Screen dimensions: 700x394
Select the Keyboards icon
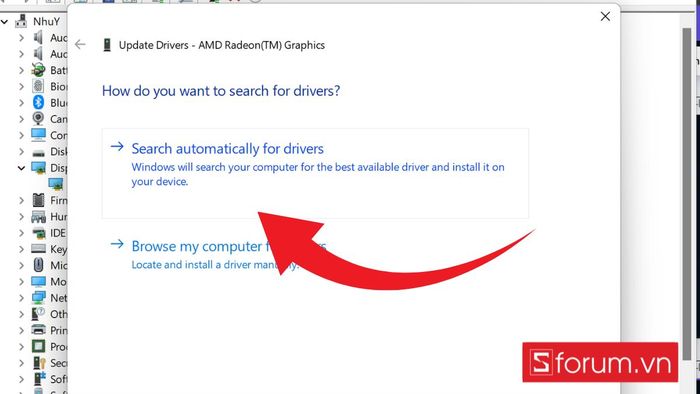click(38, 249)
